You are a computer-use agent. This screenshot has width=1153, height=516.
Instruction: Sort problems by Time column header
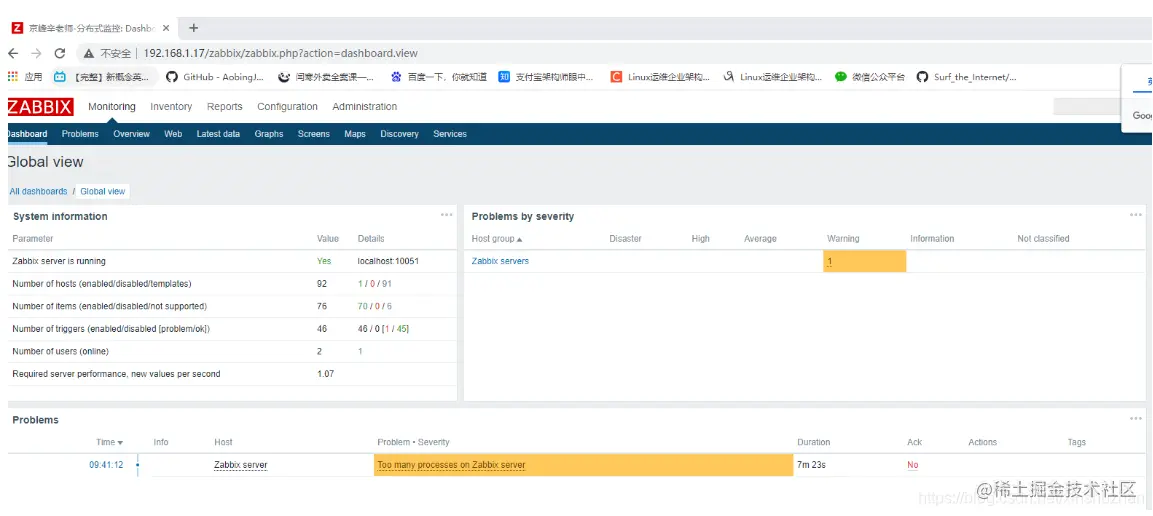(x=110, y=442)
